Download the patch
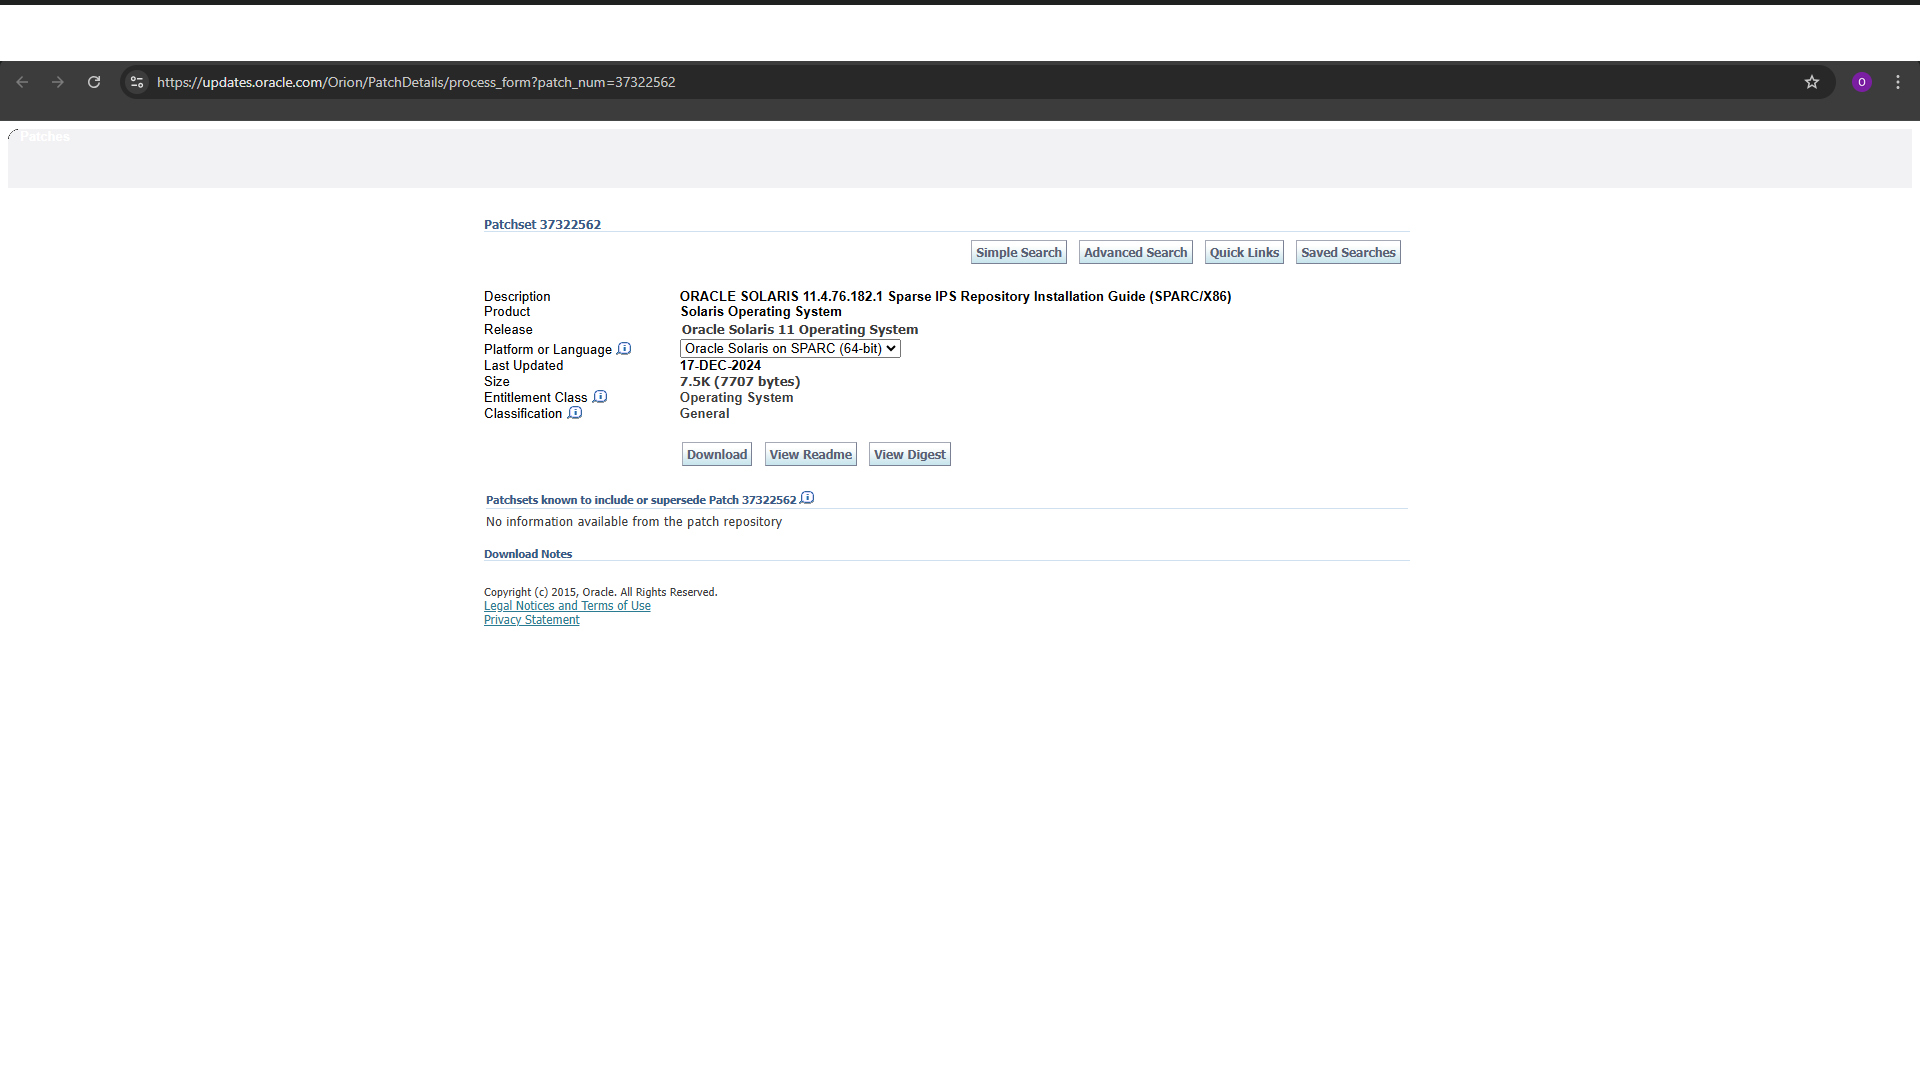This screenshot has height=1080, width=1920. 716,454
